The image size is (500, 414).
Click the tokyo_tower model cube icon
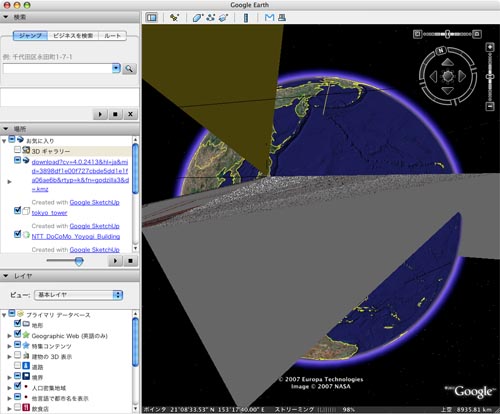pyautogui.click(x=26, y=211)
